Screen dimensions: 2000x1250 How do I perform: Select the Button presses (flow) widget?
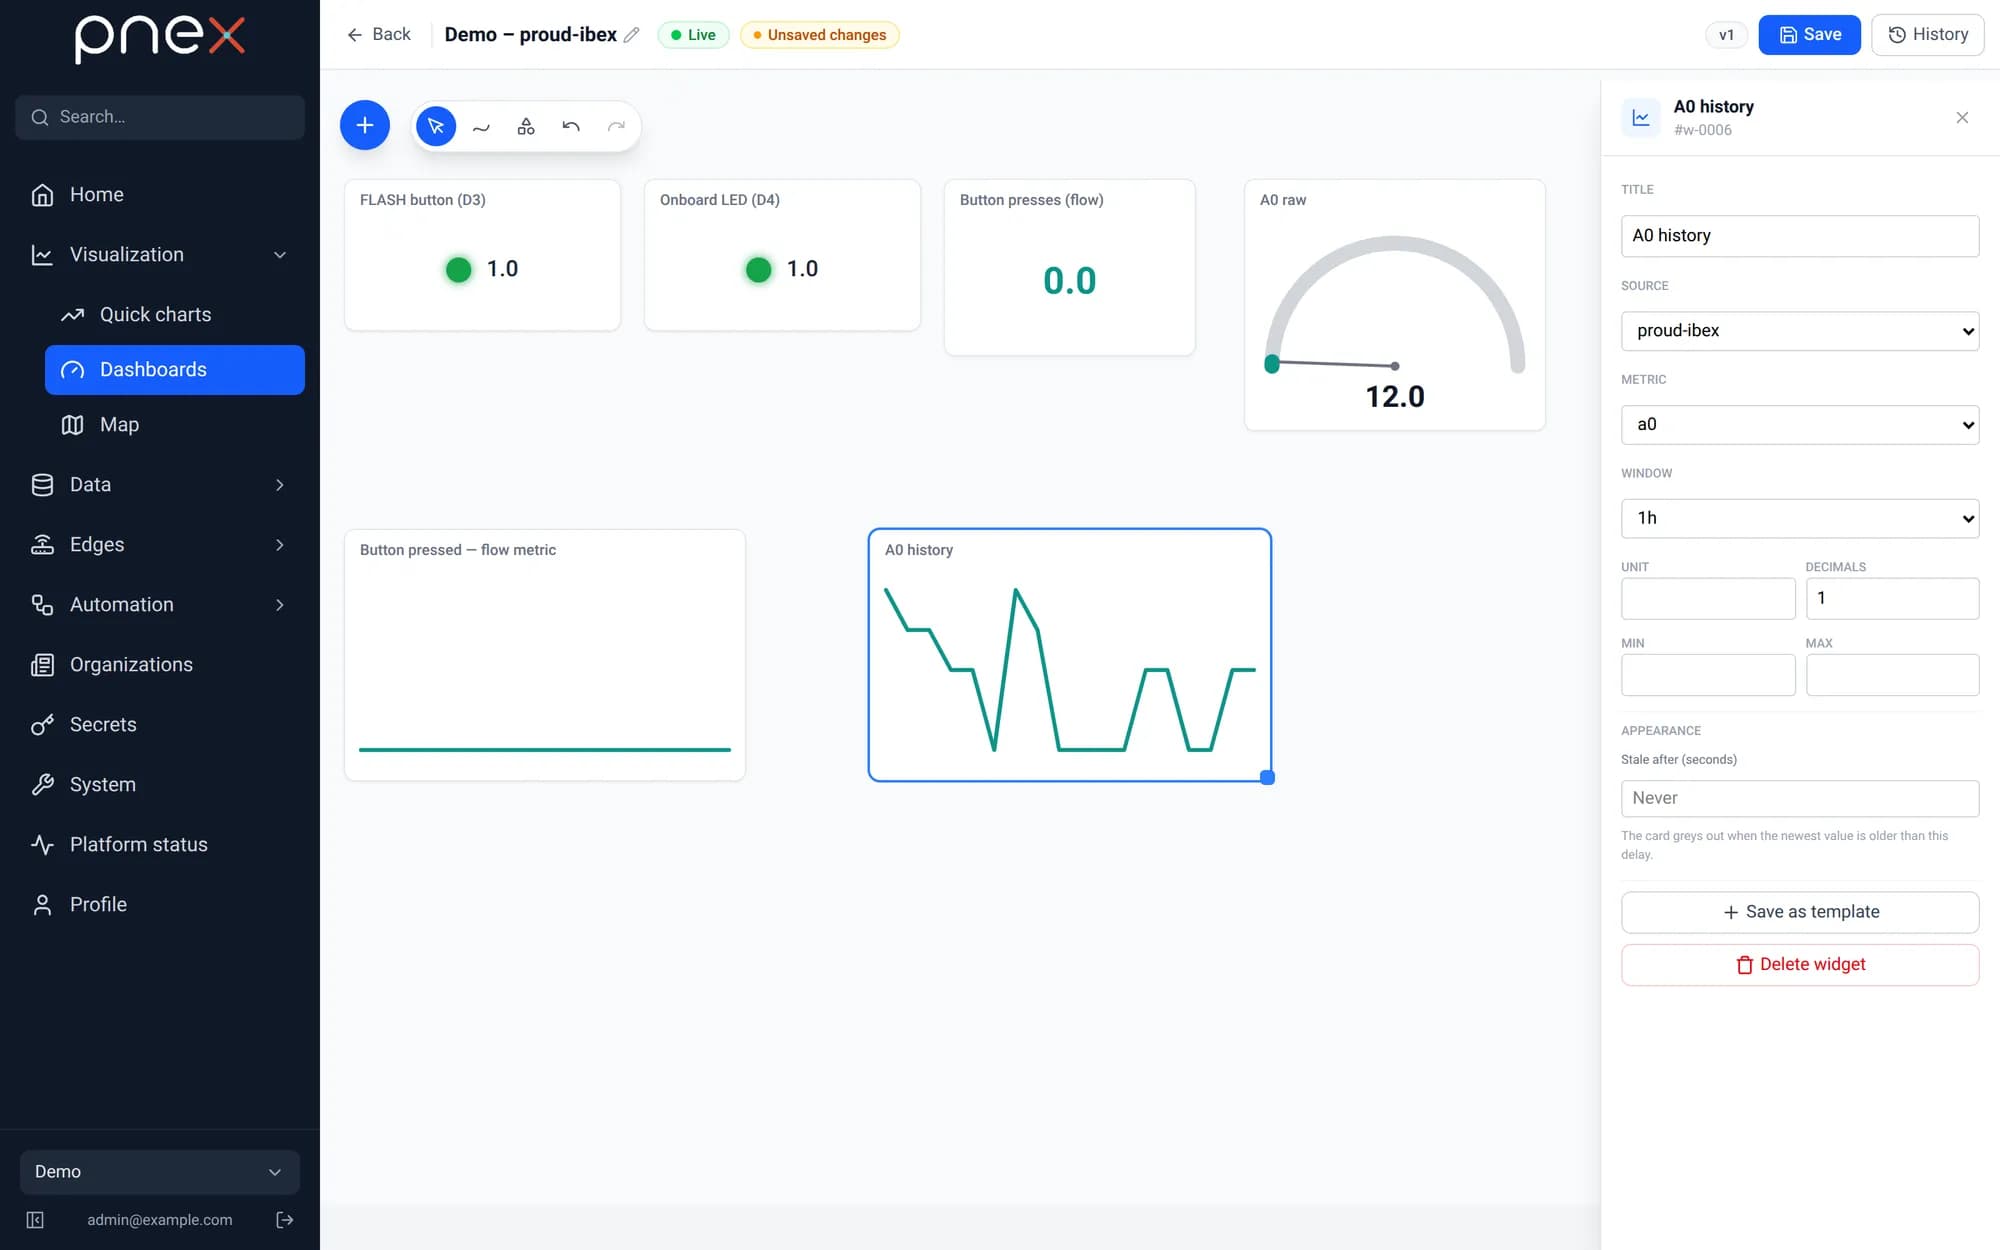pyautogui.click(x=1069, y=267)
